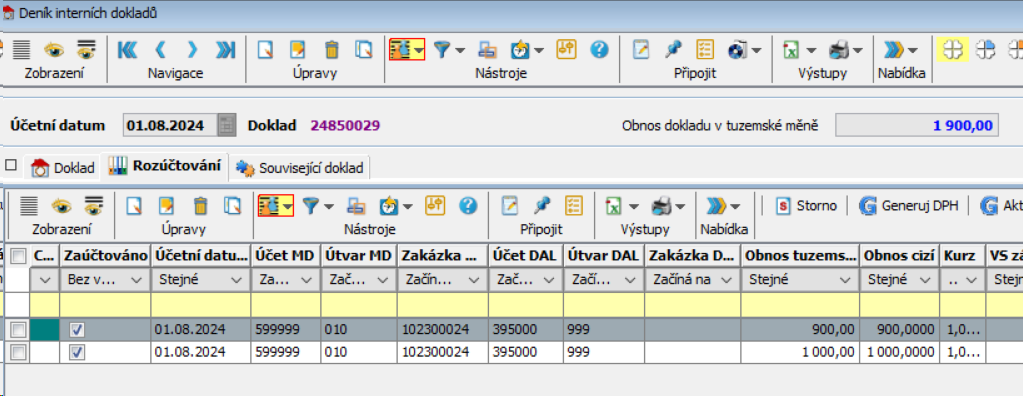Select the Rozúčtování tab
This screenshot has height=396, width=1023.
coord(164,166)
